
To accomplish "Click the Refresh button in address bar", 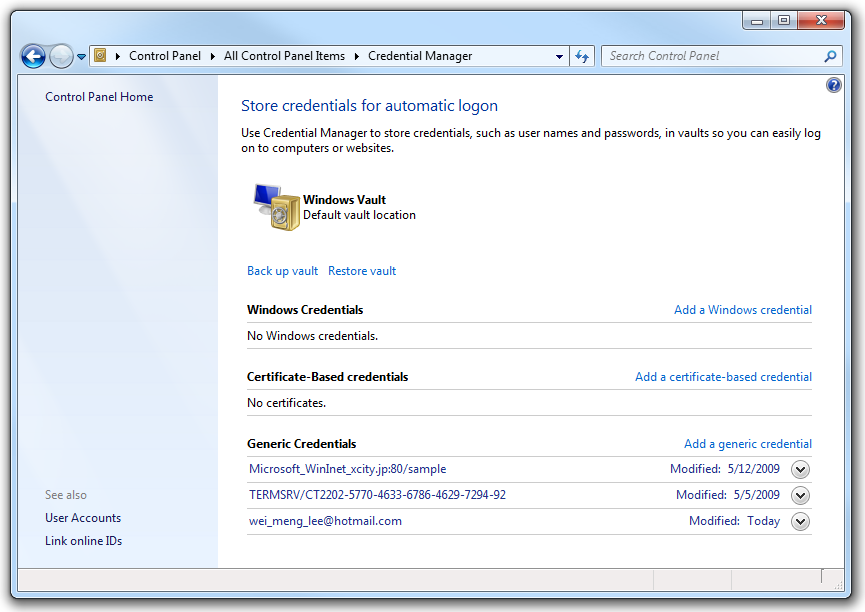I will [582, 56].
